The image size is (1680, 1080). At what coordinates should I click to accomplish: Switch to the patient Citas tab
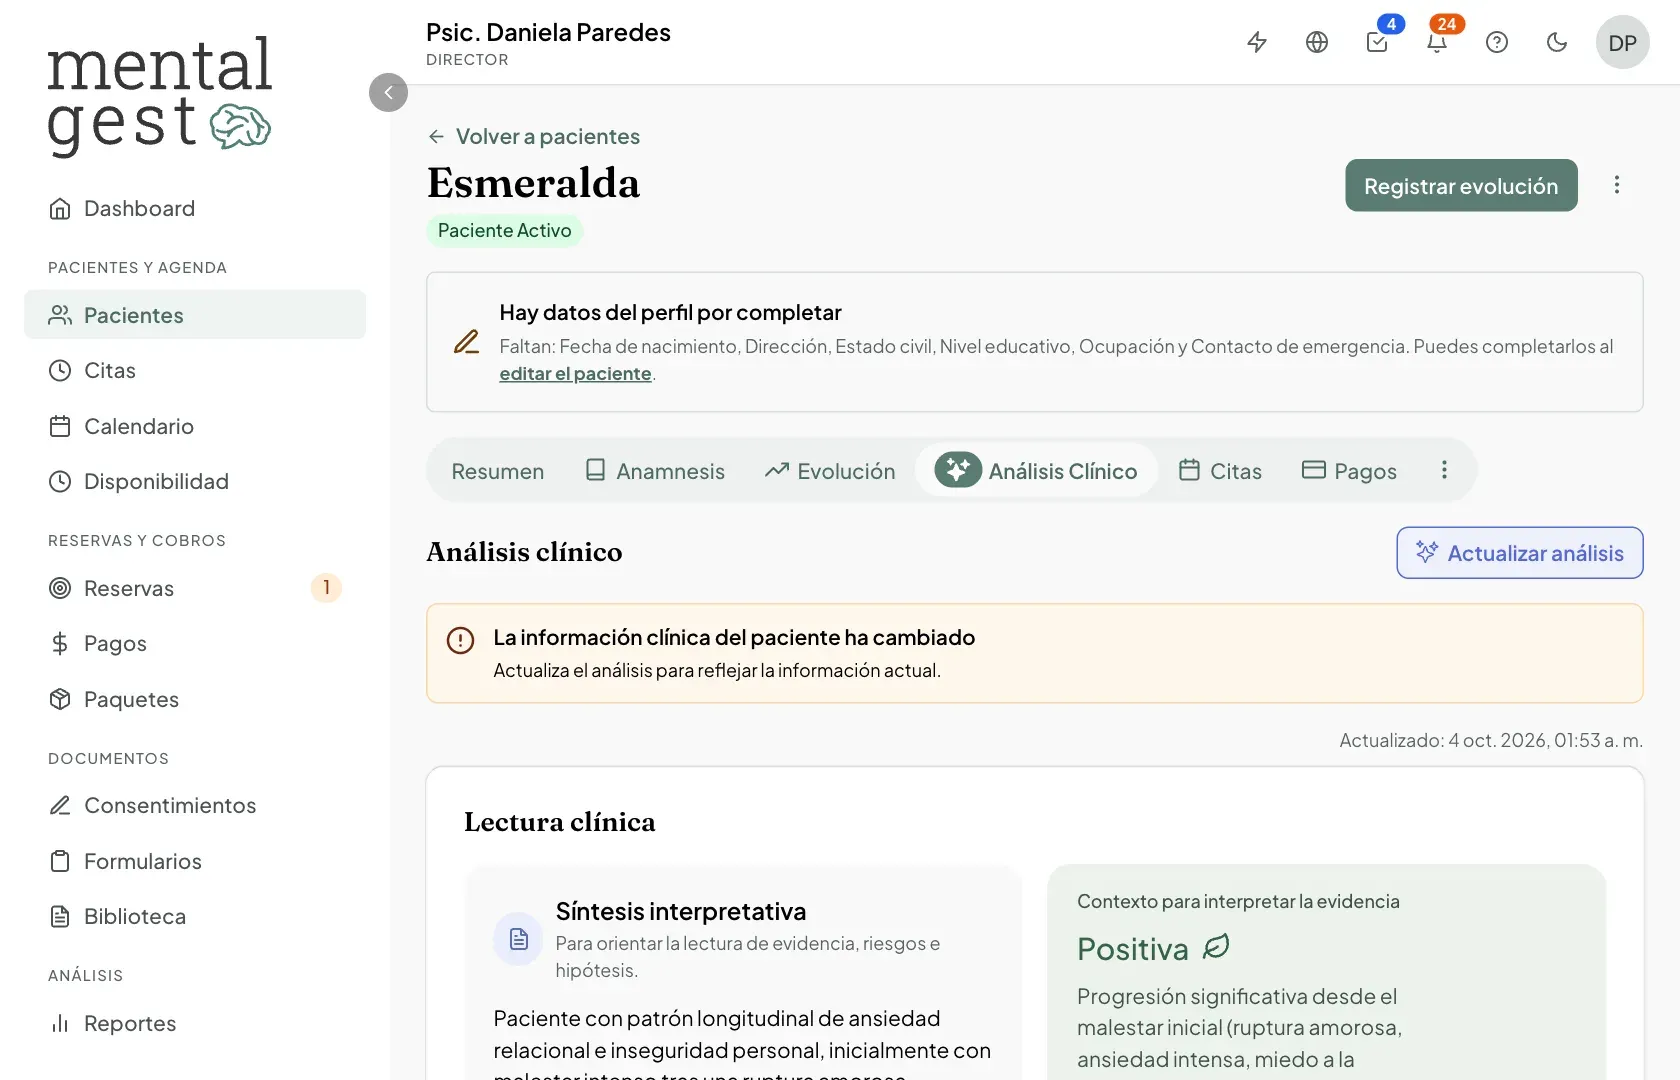(x=1220, y=470)
